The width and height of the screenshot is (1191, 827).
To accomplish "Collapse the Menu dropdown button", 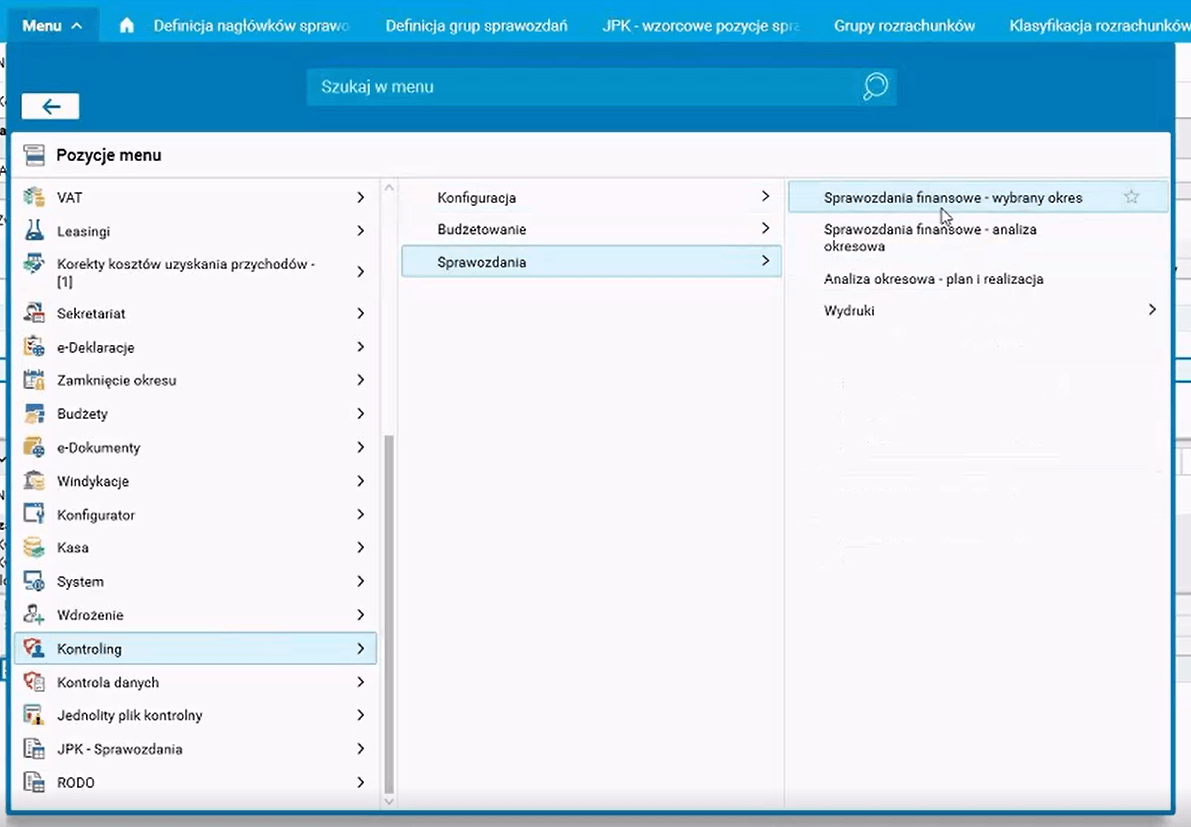I will point(52,26).
